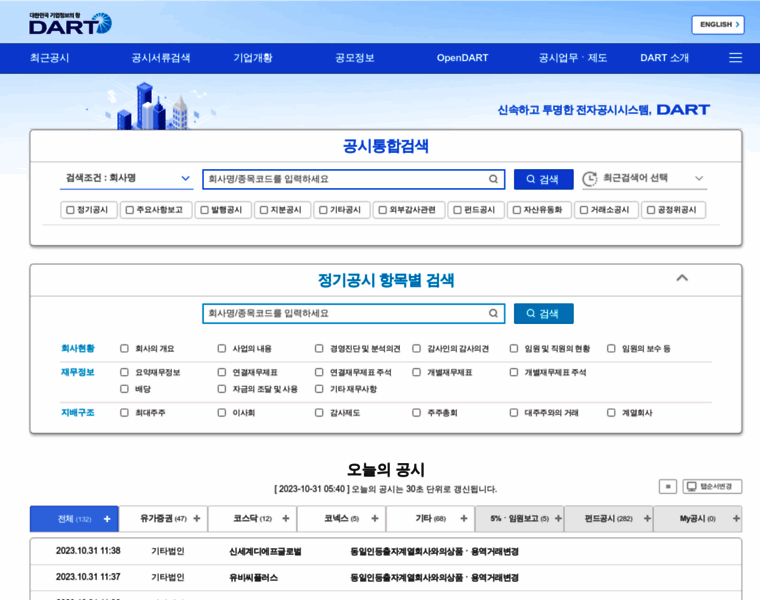This screenshot has height=600, width=760.
Task: Check the 지분공시 checkbox
Action: [264, 210]
